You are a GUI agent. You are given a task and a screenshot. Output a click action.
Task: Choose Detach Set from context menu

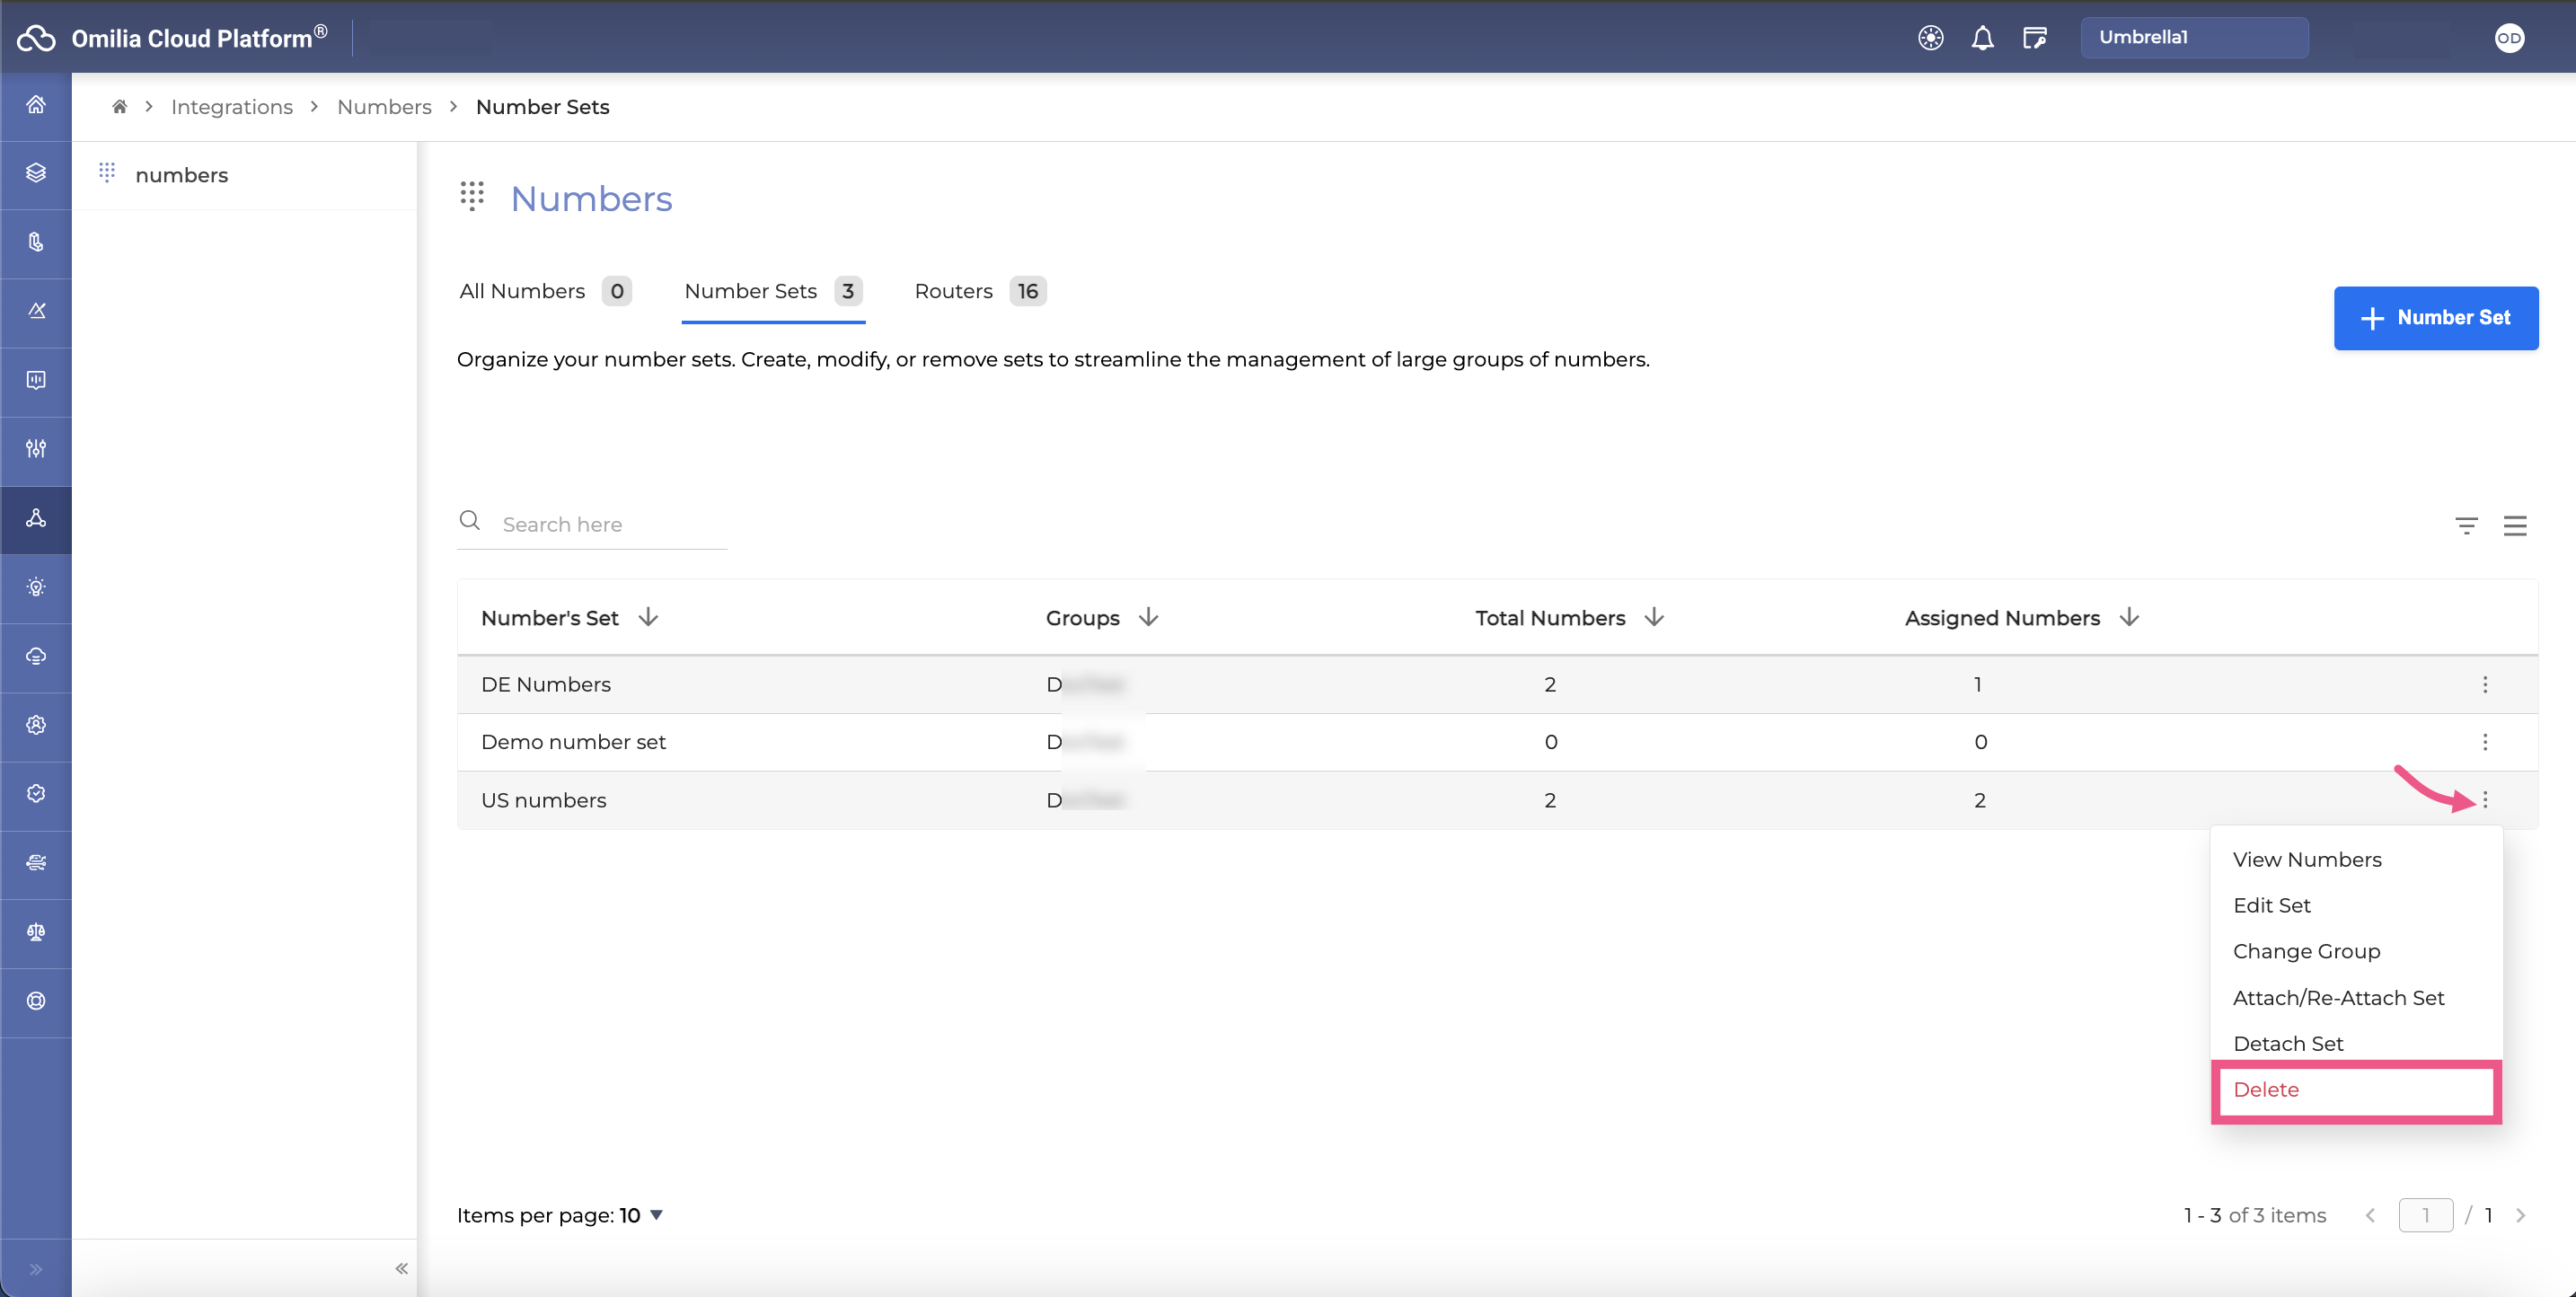[2288, 1043]
